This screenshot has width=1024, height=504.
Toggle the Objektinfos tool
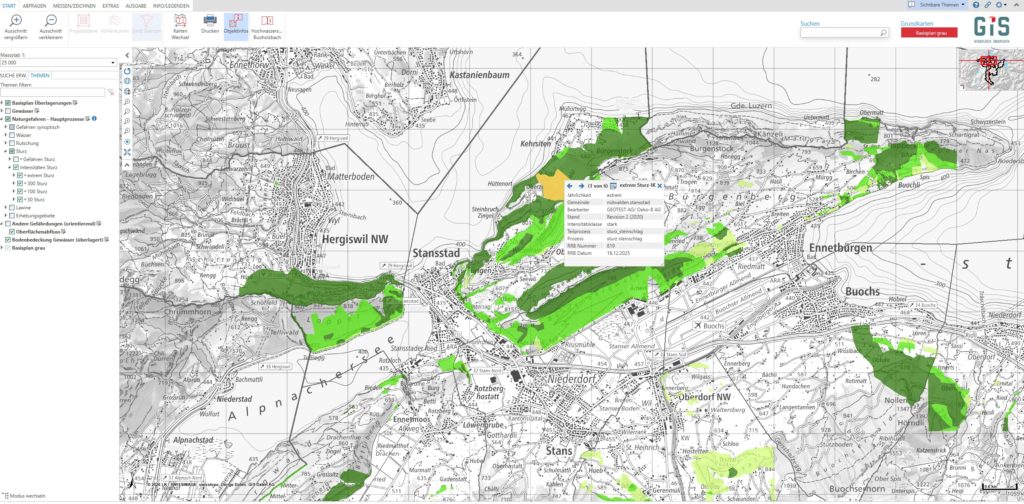click(x=236, y=24)
